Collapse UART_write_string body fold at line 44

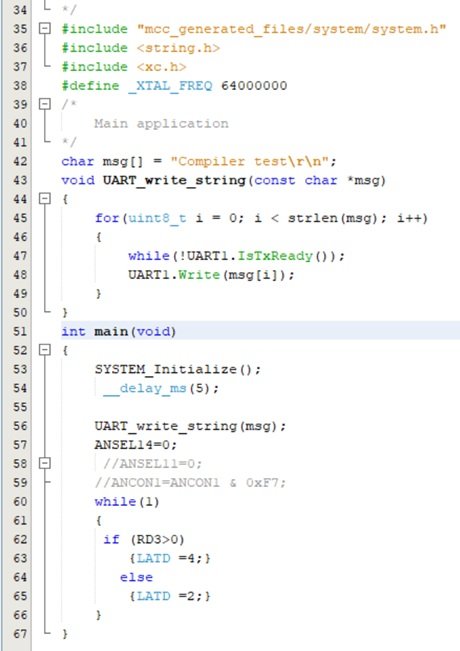click(x=44, y=199)
